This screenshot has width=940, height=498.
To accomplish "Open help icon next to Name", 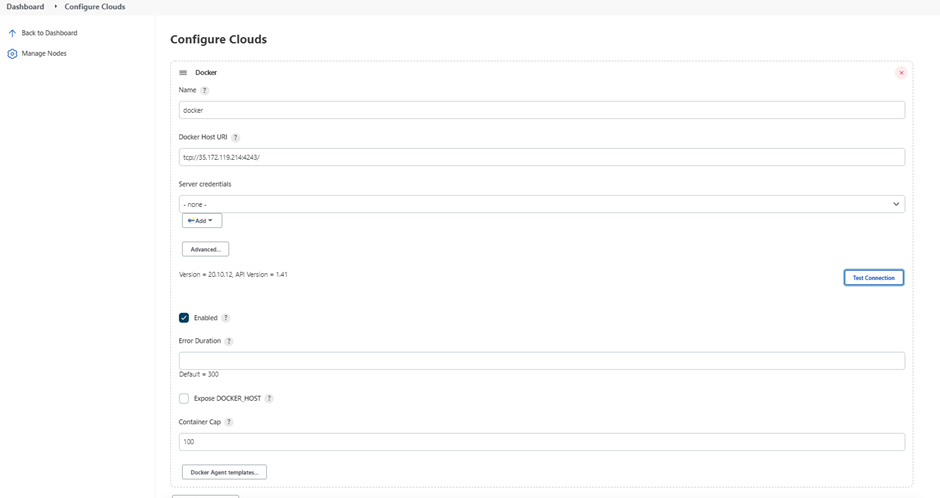I will point(204,90).
